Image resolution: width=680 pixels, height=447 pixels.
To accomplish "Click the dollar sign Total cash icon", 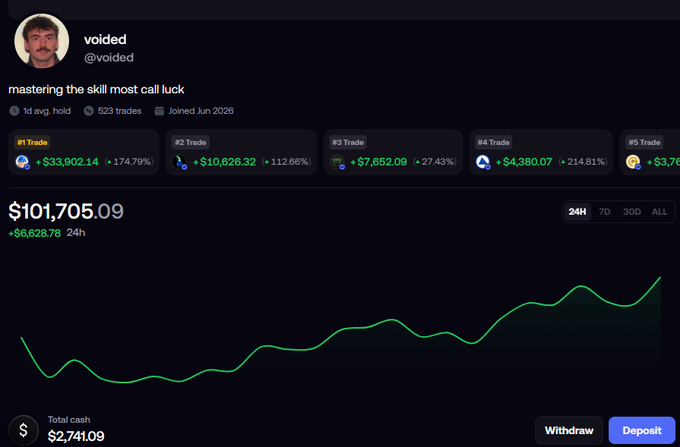I will click(x=23, y=430).
